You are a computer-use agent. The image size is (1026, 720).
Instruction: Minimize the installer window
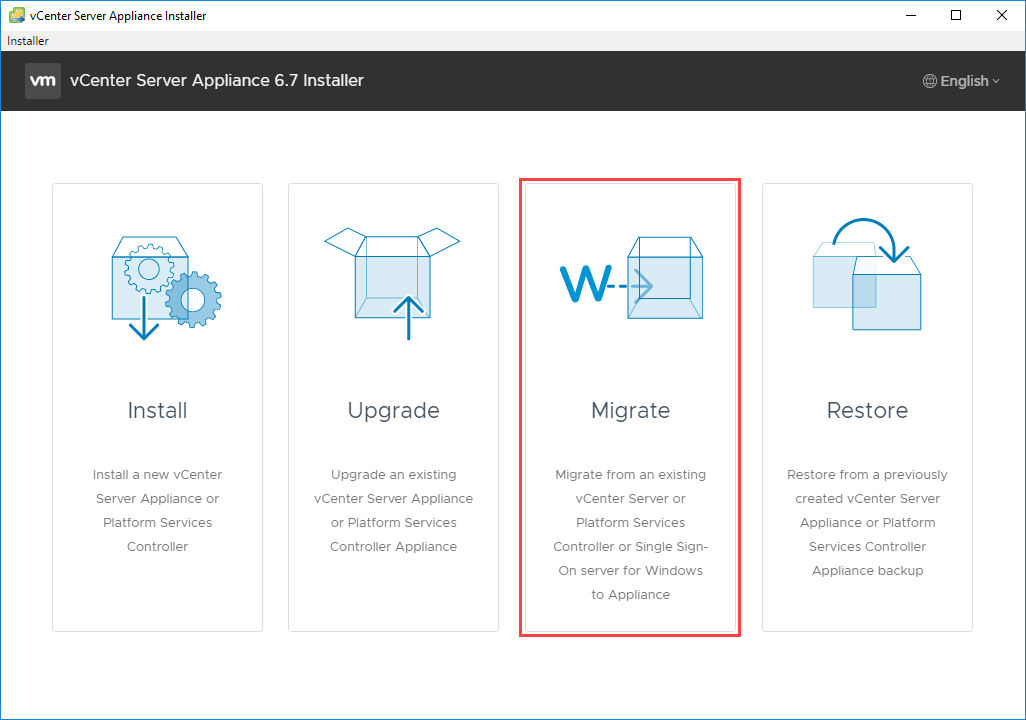(x=911, y=15)
